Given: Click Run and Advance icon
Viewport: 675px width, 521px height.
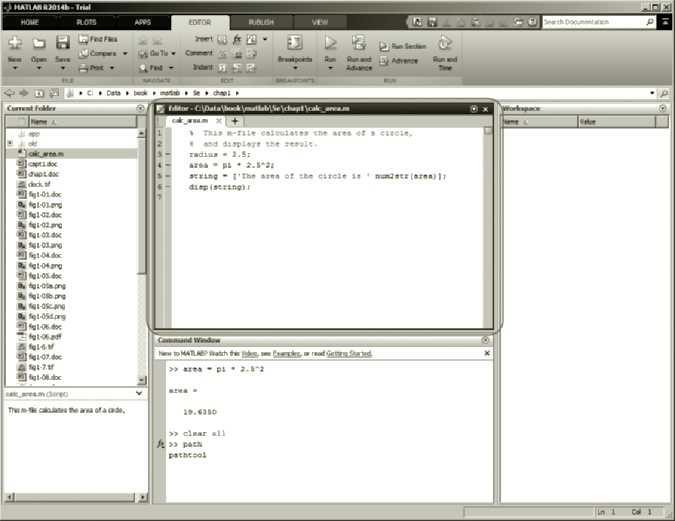Looking at the screenshot, I should (x=359, y=43).
